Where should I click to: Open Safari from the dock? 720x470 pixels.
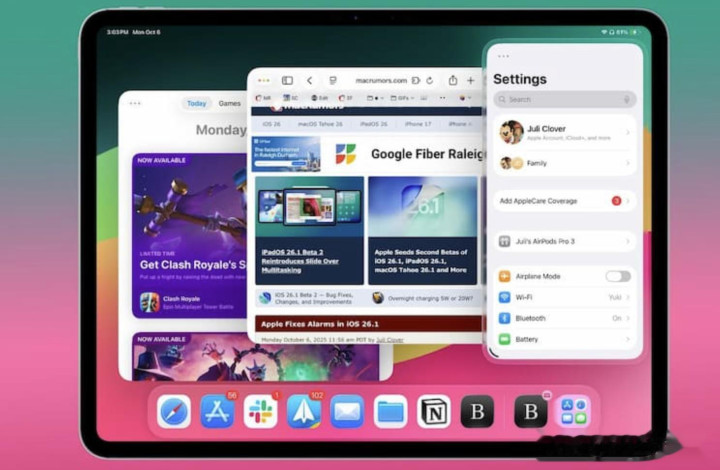click(174, 412)
